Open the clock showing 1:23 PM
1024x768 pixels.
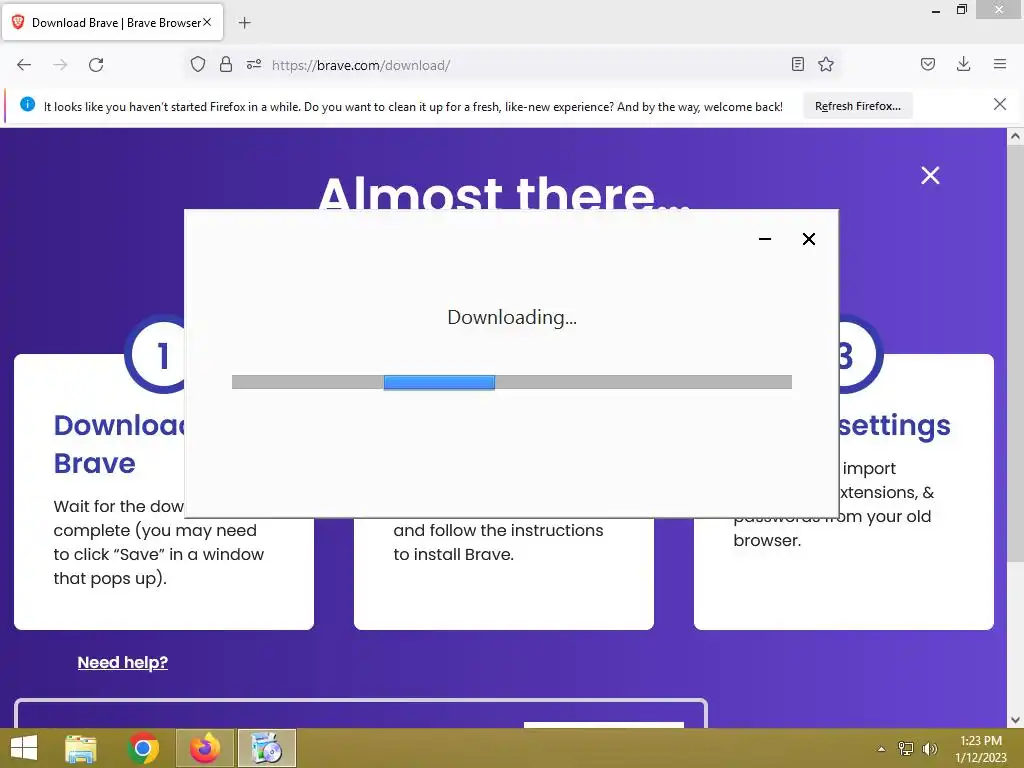pos(981,748)
